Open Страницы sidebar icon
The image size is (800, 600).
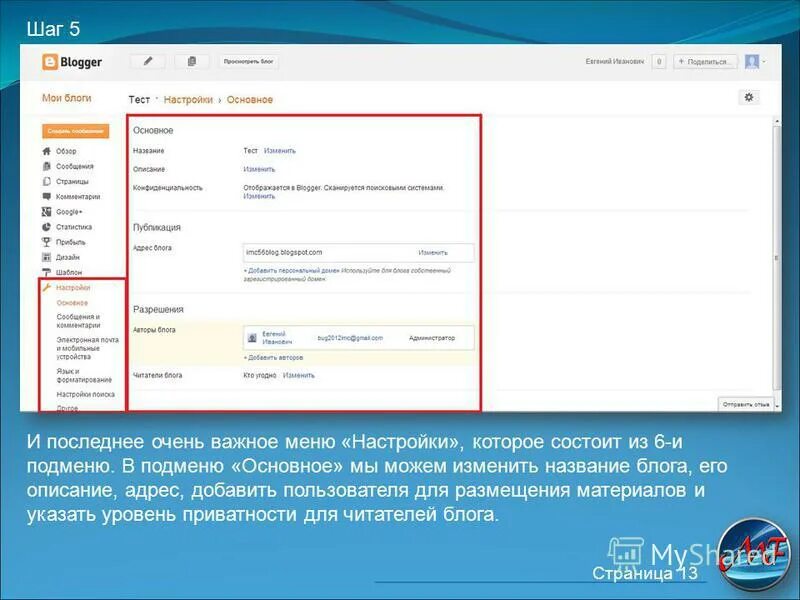[46, 181]
